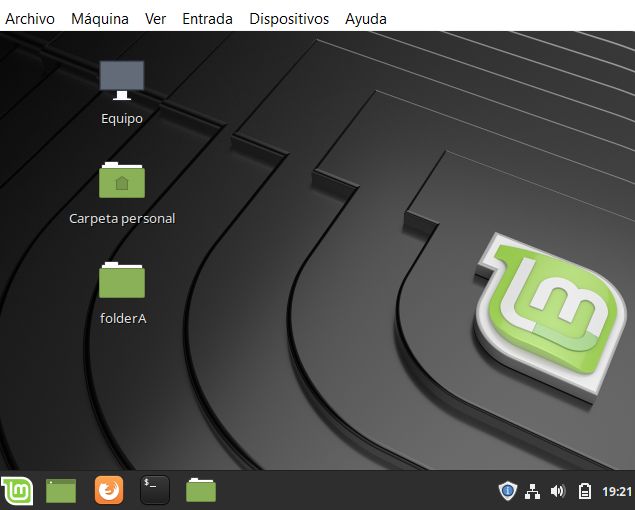Click the Carpeta personal label text
635x510 pixels.
pos(122,219)
